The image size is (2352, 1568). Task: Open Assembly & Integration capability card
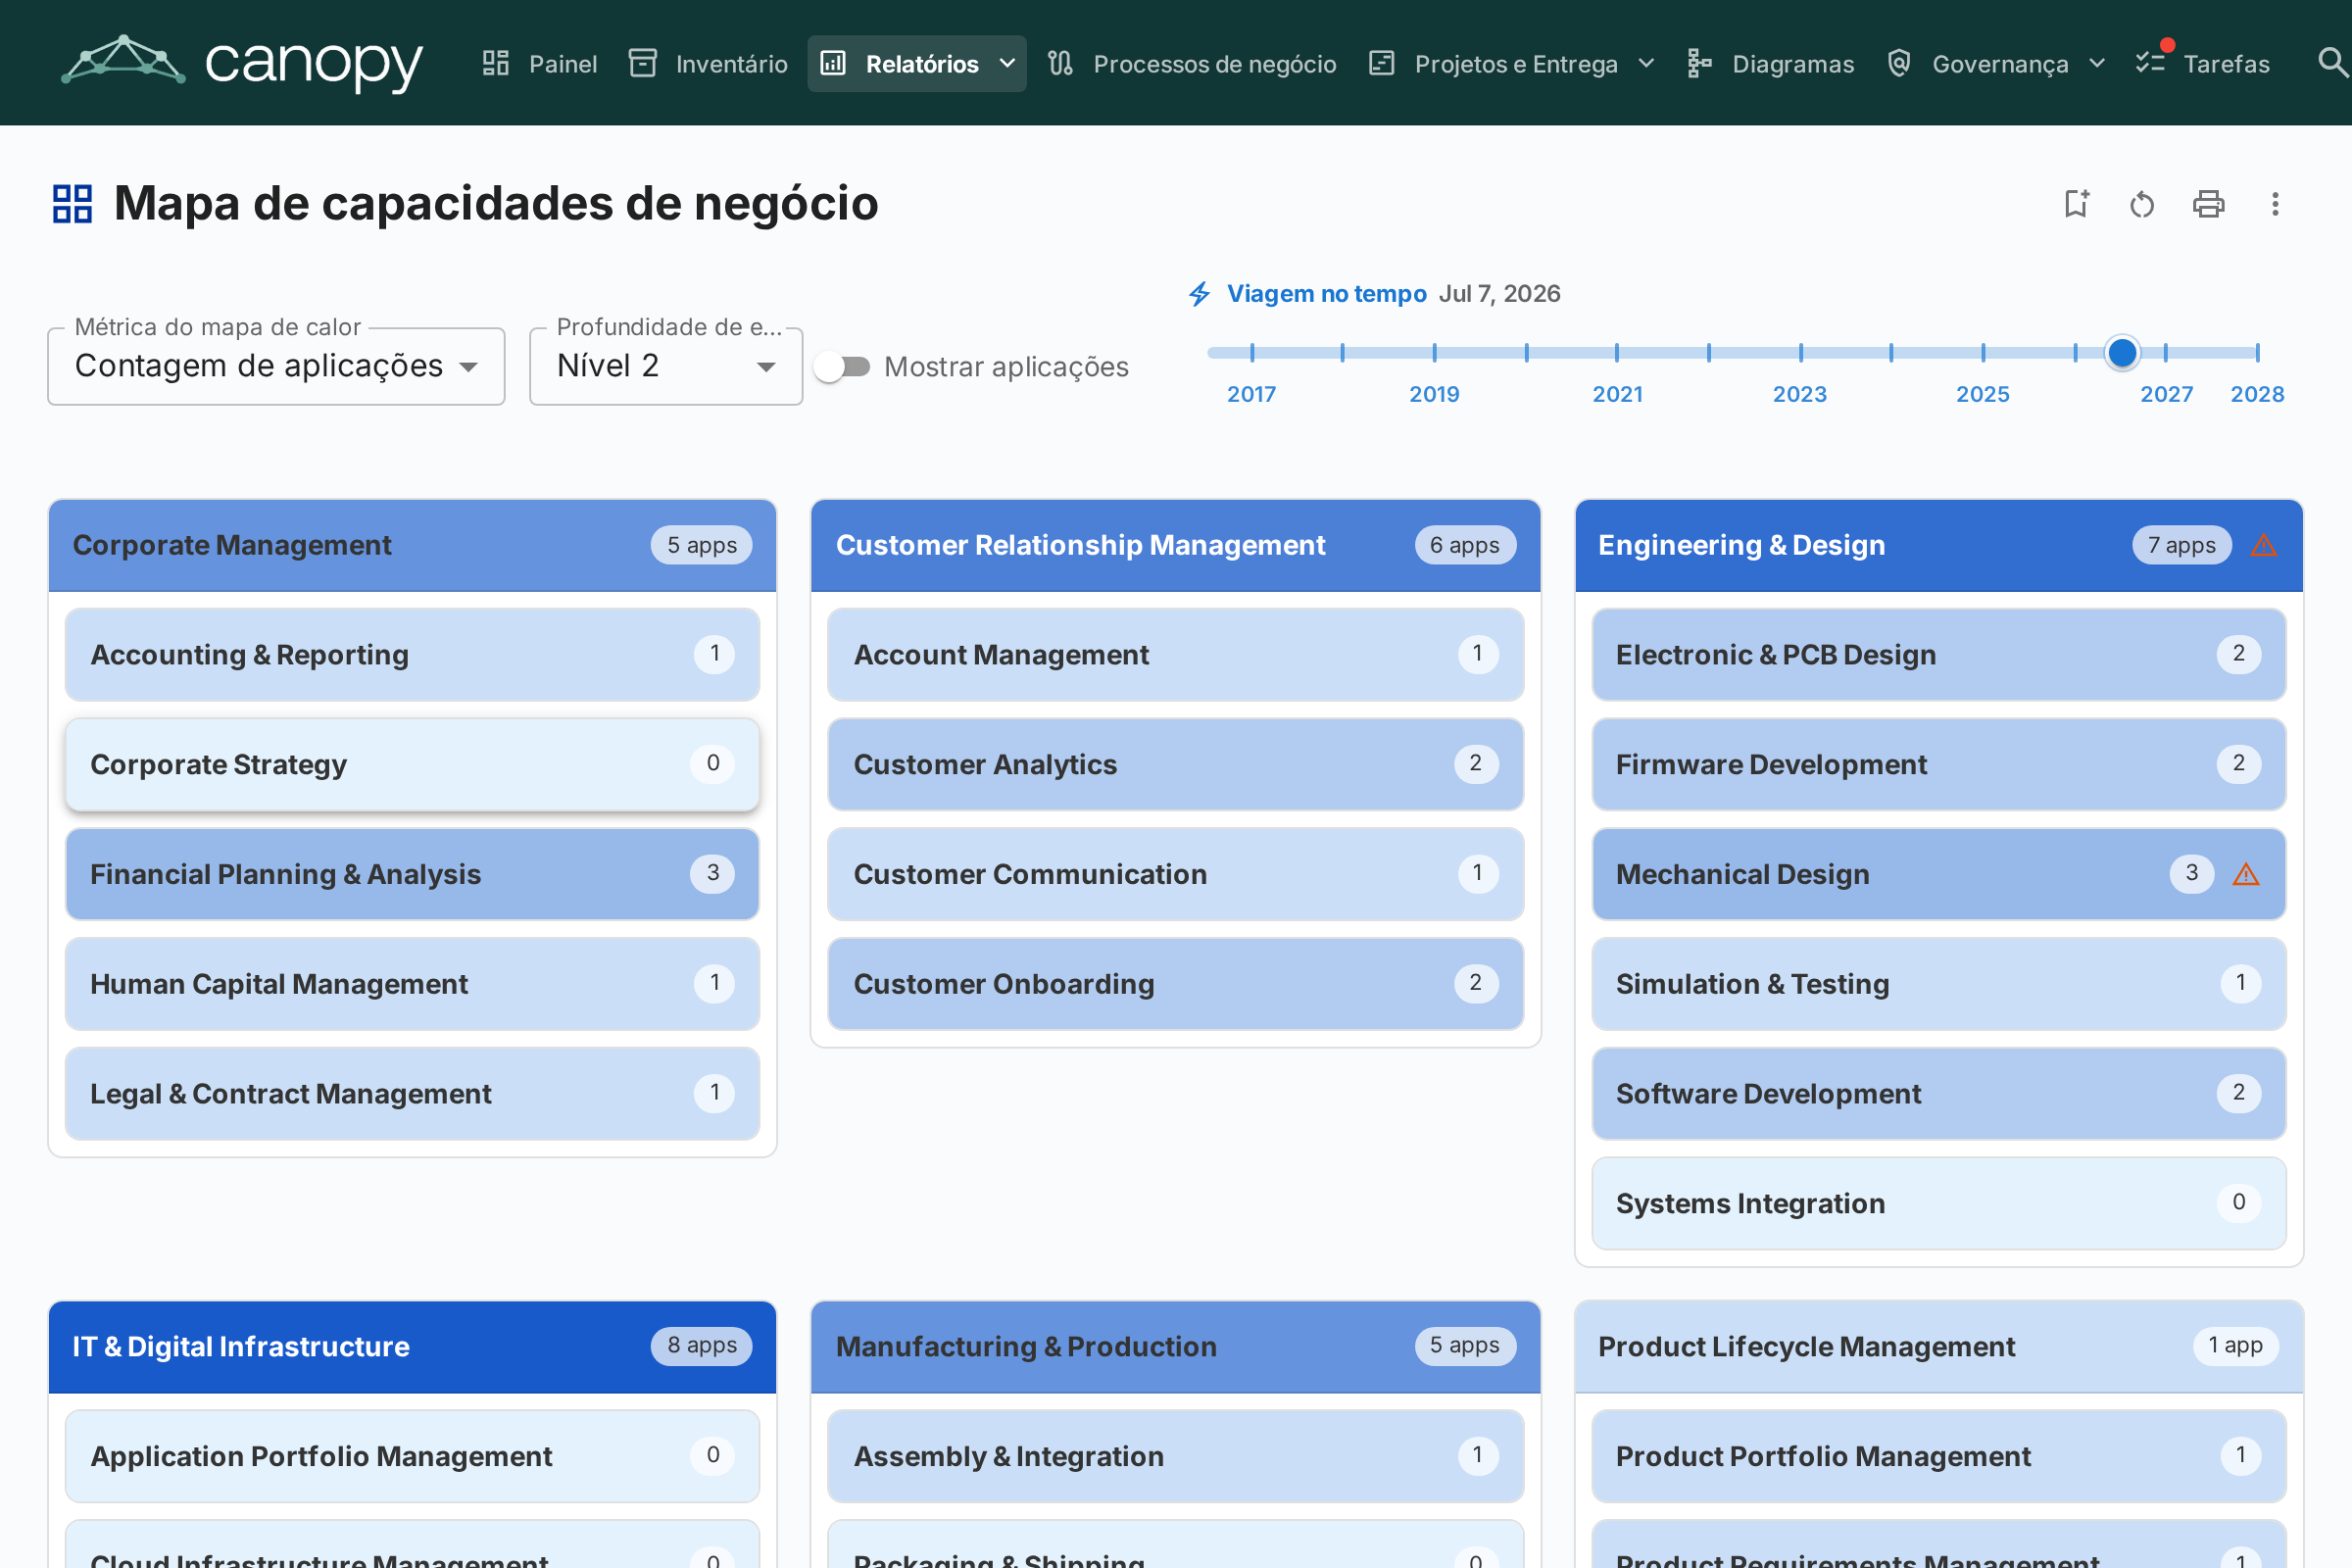tap(1175, 1456)
